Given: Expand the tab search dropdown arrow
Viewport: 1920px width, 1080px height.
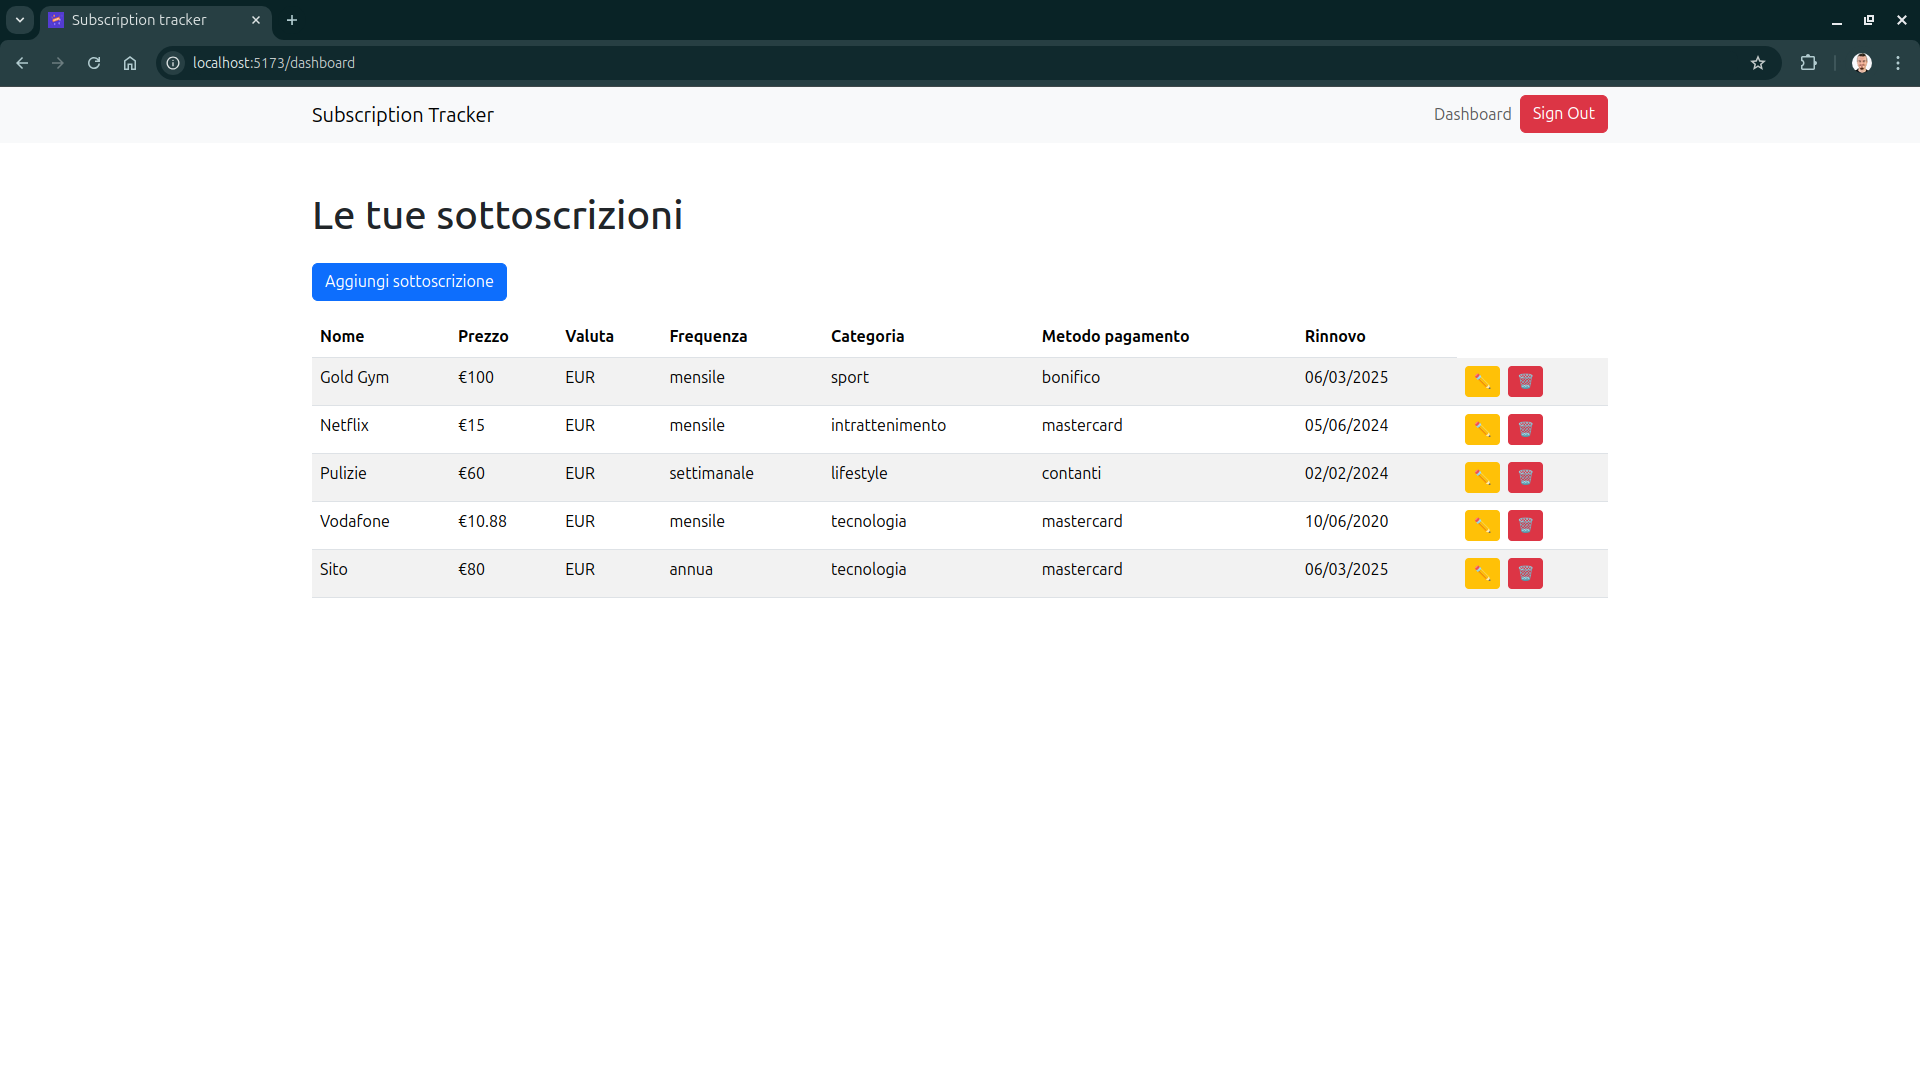Looking at the screenshot, I should tap(20, 20).
